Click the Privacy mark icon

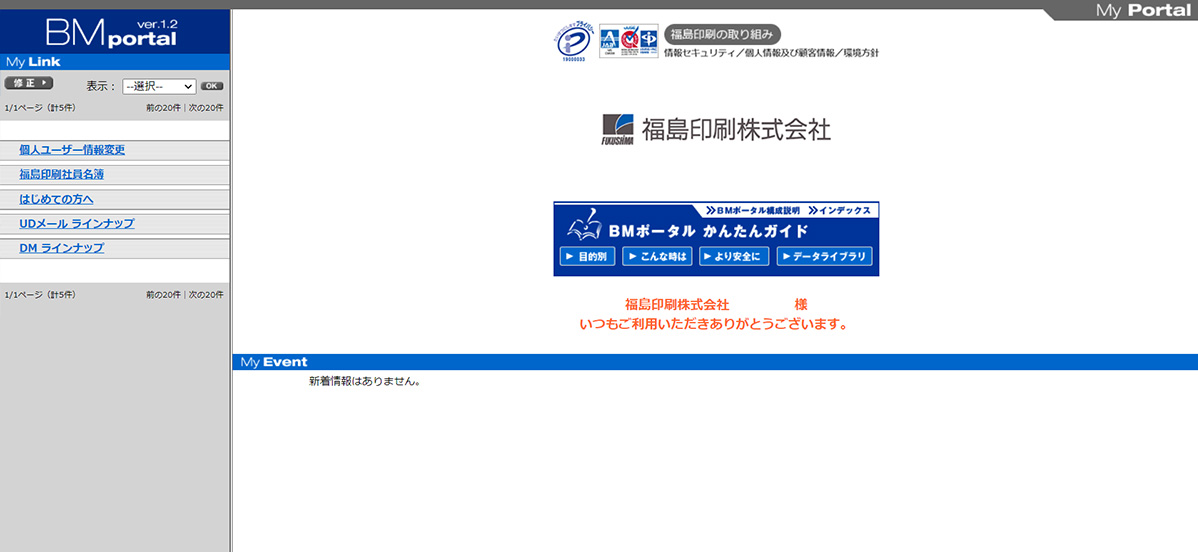(574, 42)
